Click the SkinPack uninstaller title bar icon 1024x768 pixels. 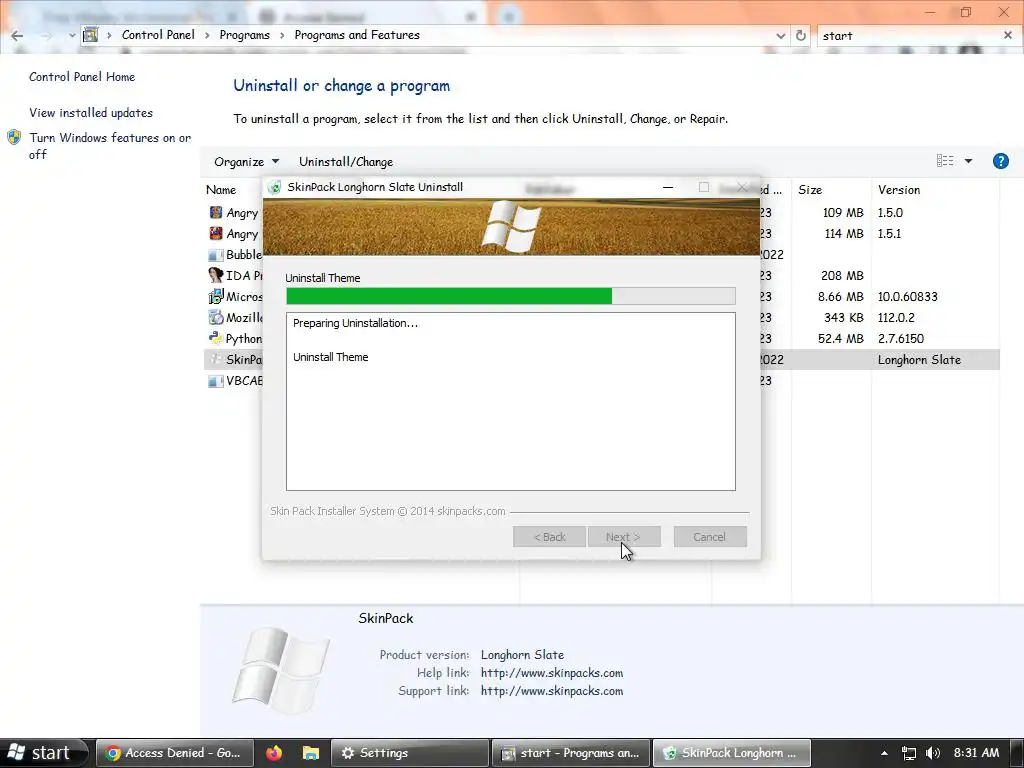[x=275, y=187]
